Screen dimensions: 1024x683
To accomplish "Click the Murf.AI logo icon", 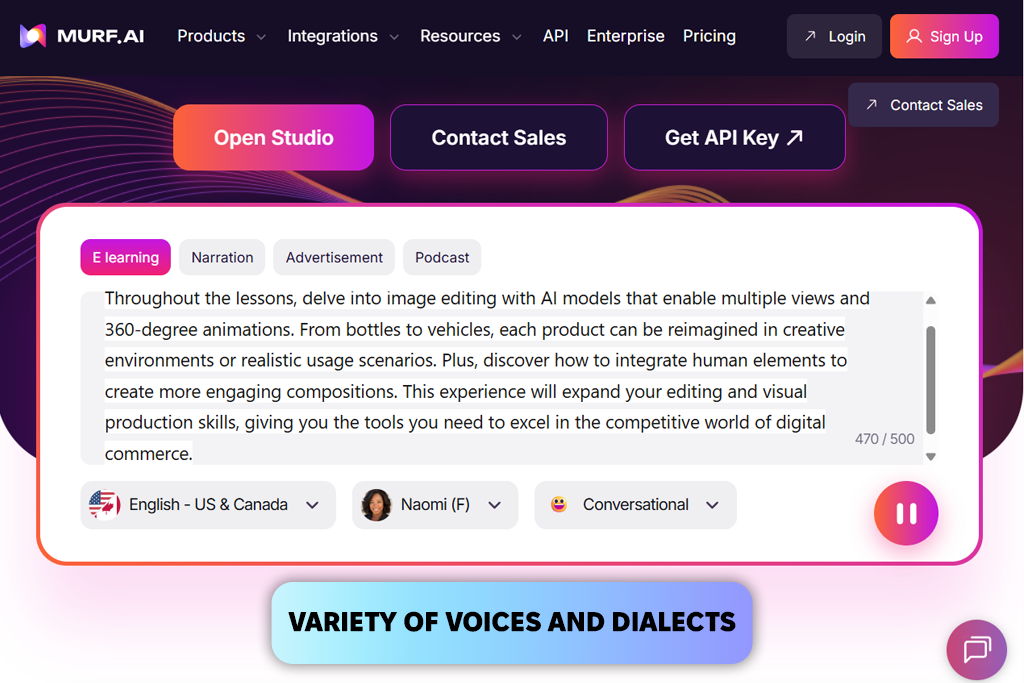I will [33, 36].
